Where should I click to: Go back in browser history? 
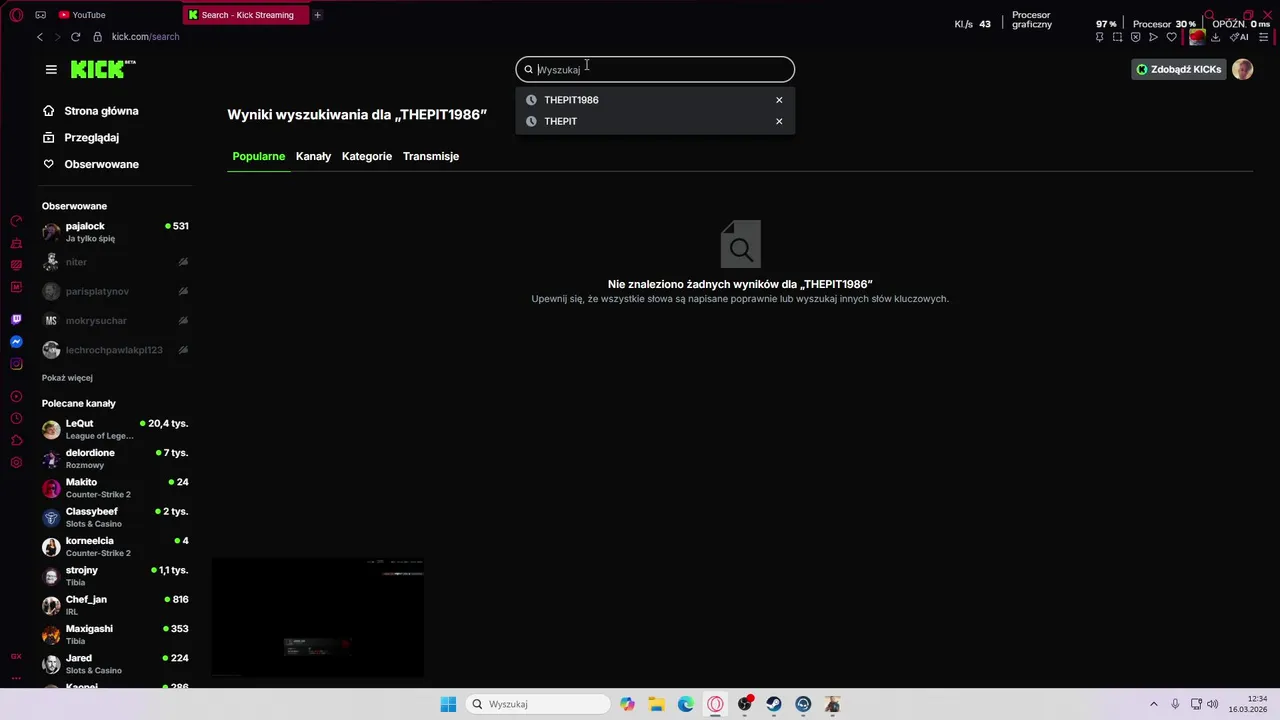point(40,37)
